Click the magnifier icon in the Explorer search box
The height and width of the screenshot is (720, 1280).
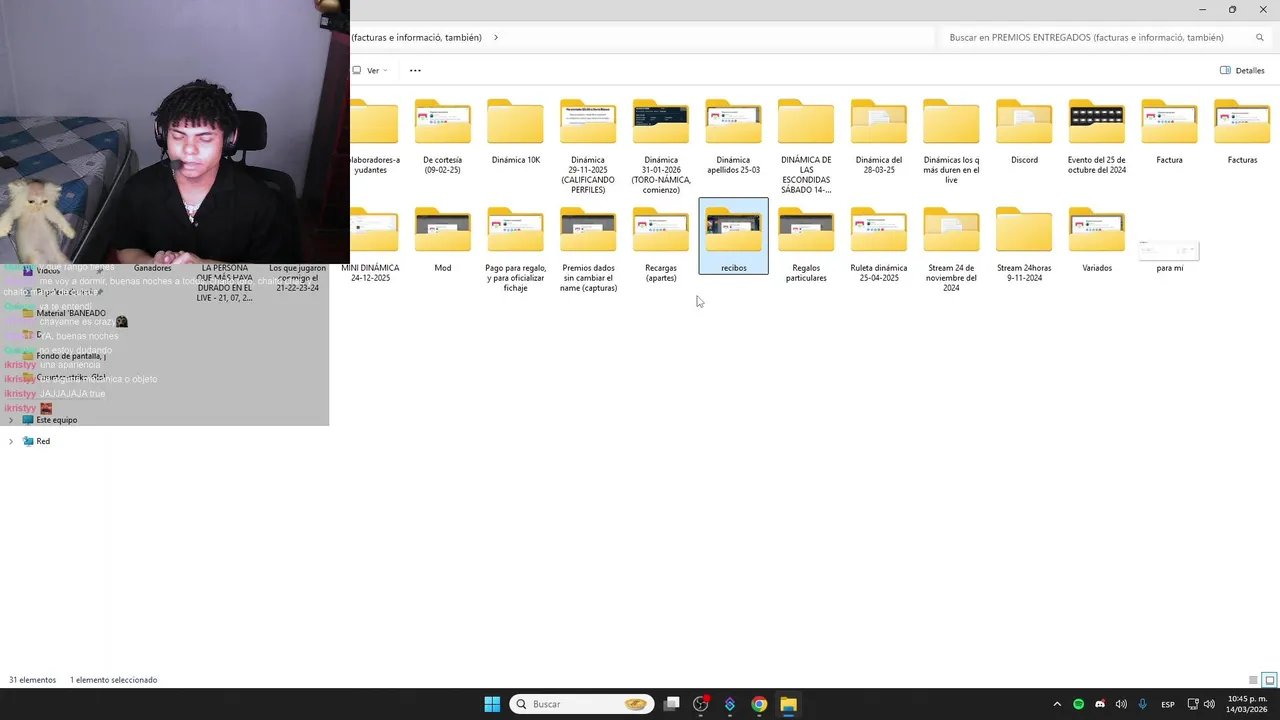pyautogui.click(x=1260, y=37)
